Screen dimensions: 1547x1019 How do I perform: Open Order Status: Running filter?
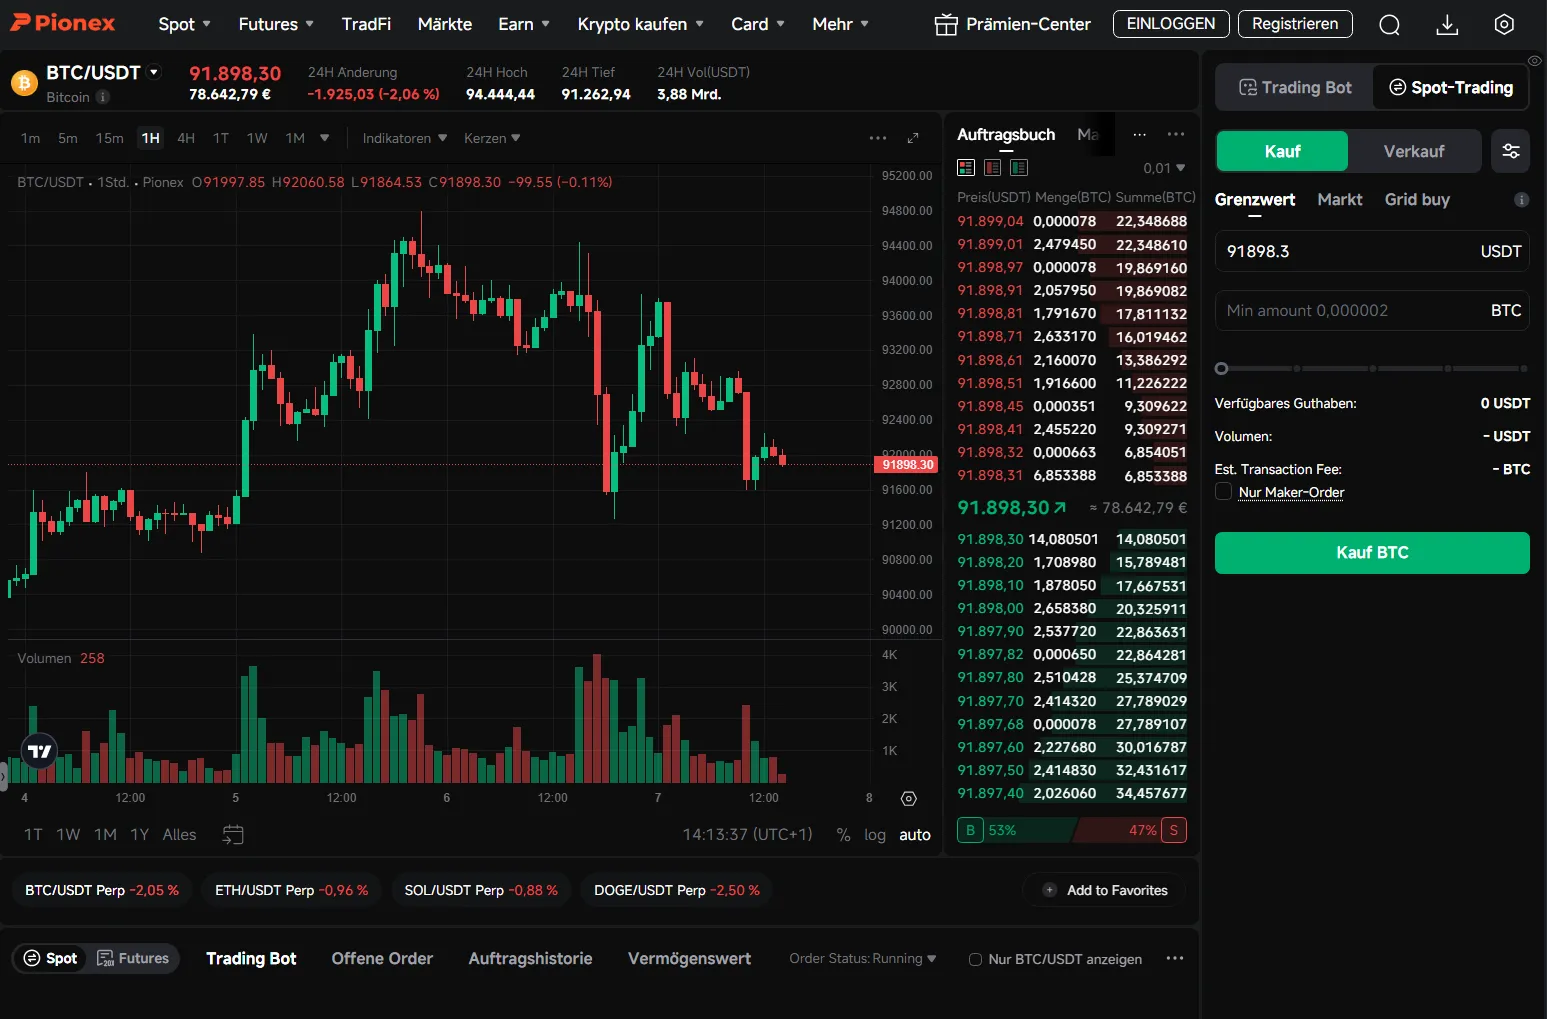(x=862, y=958)
